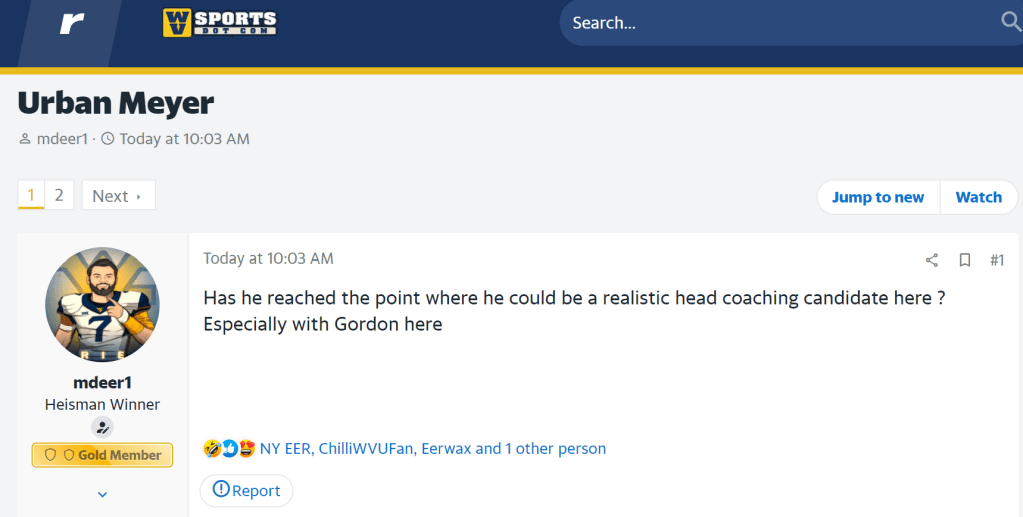Report the first post
Image resolution: width=1023 pixels, height=517 pixels.
246,491
